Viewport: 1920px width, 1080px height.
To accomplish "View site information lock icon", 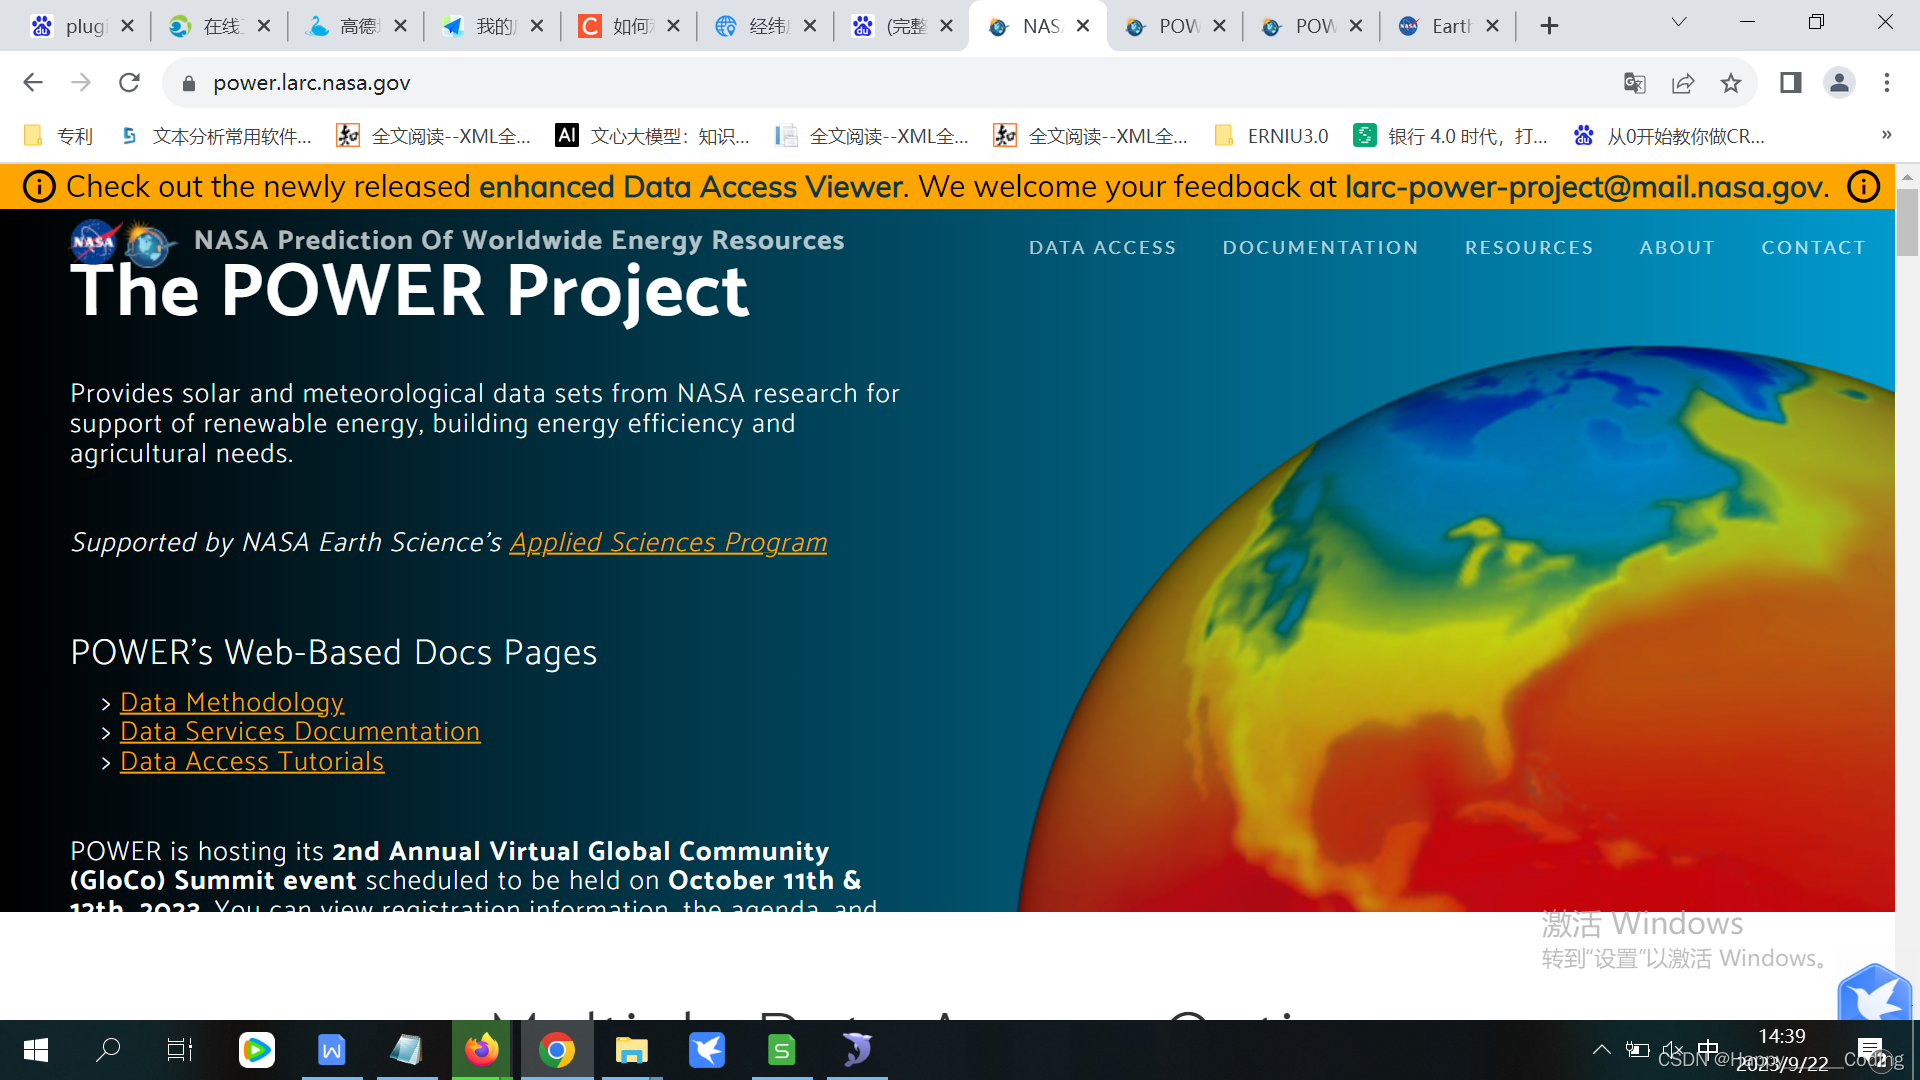I will (188, 83).
